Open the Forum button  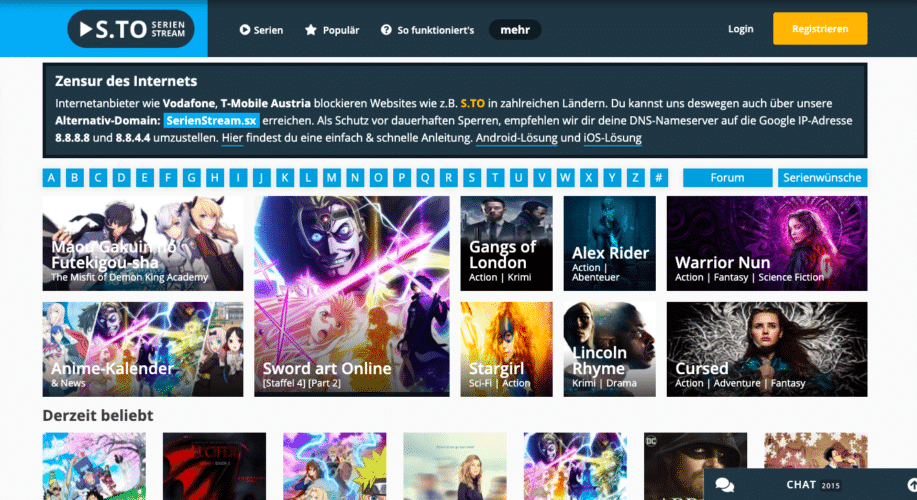coord(728,178)
